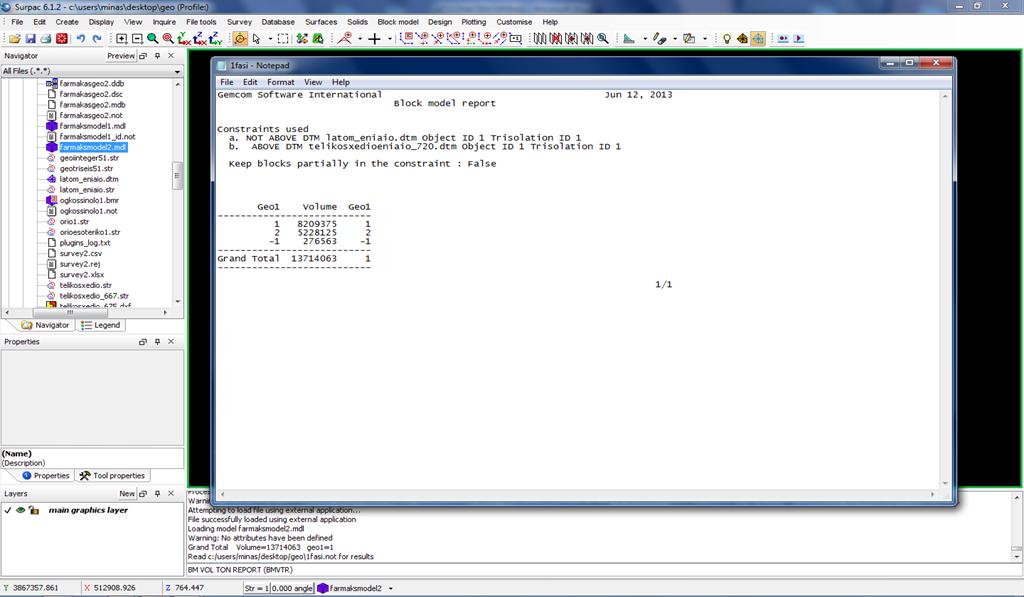Open dropdown arrow beside plus digitise icon

tap(390, 39)
